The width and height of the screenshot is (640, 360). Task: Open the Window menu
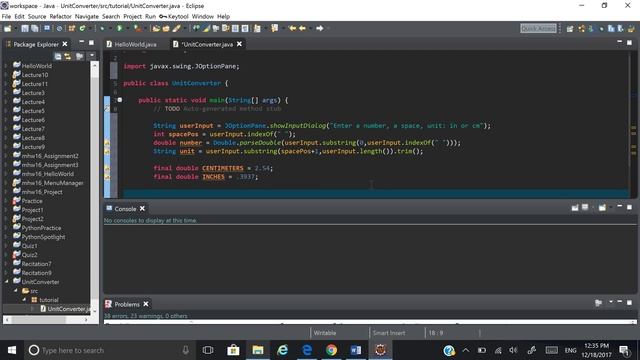pyautogui.click(x=202, y=16)
